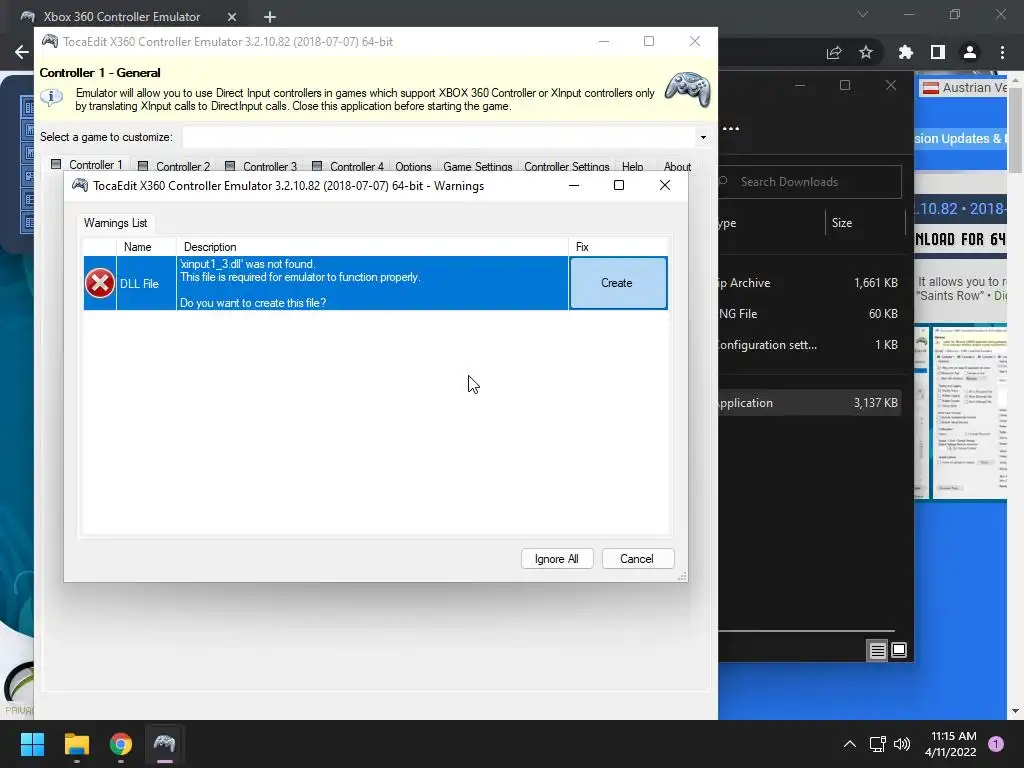Screen dimensions: 1024x768
Task: Bookmark this page with the star icon
Action: 866,52
